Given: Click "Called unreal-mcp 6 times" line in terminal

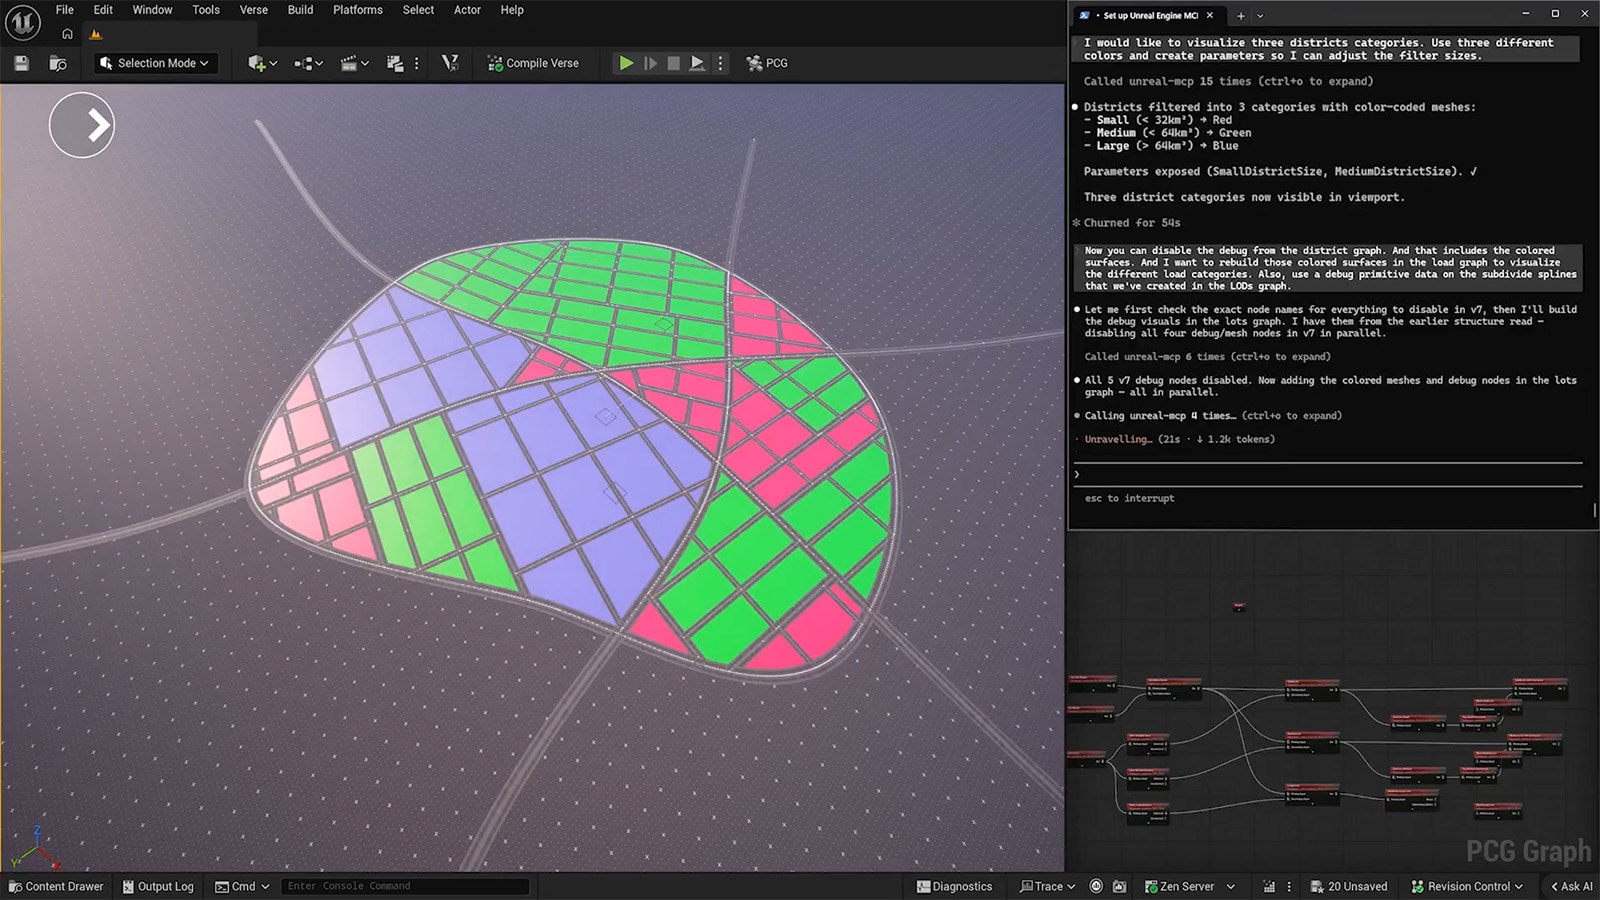Looking at the screenshot, I should pos(1207,356).
